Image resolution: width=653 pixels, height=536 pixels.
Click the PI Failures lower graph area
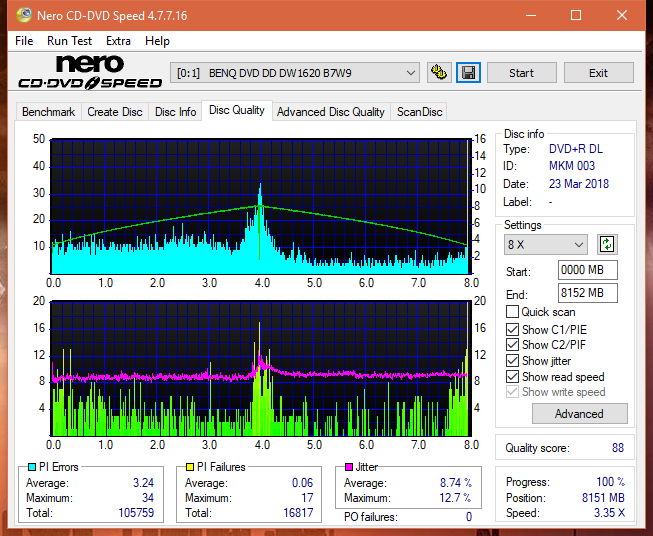pyautogui.click(x=260, y=369)
